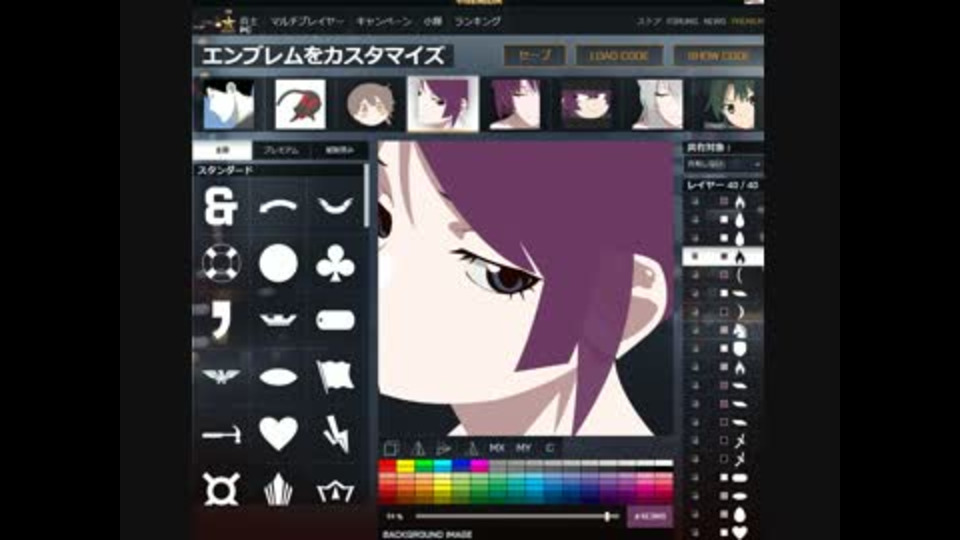Choose the winged badge shape
The height and width of the screenshot is (540, 960).
221,376
